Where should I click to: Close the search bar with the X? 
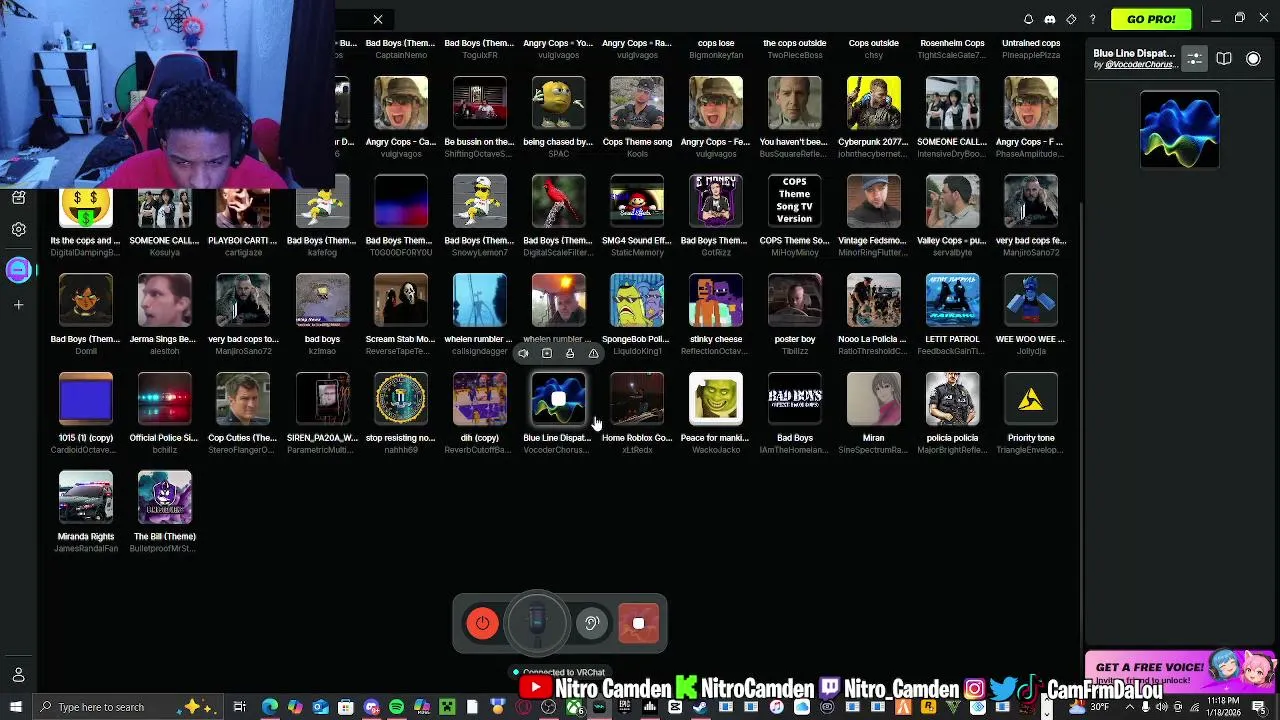[x=378, y=19]
